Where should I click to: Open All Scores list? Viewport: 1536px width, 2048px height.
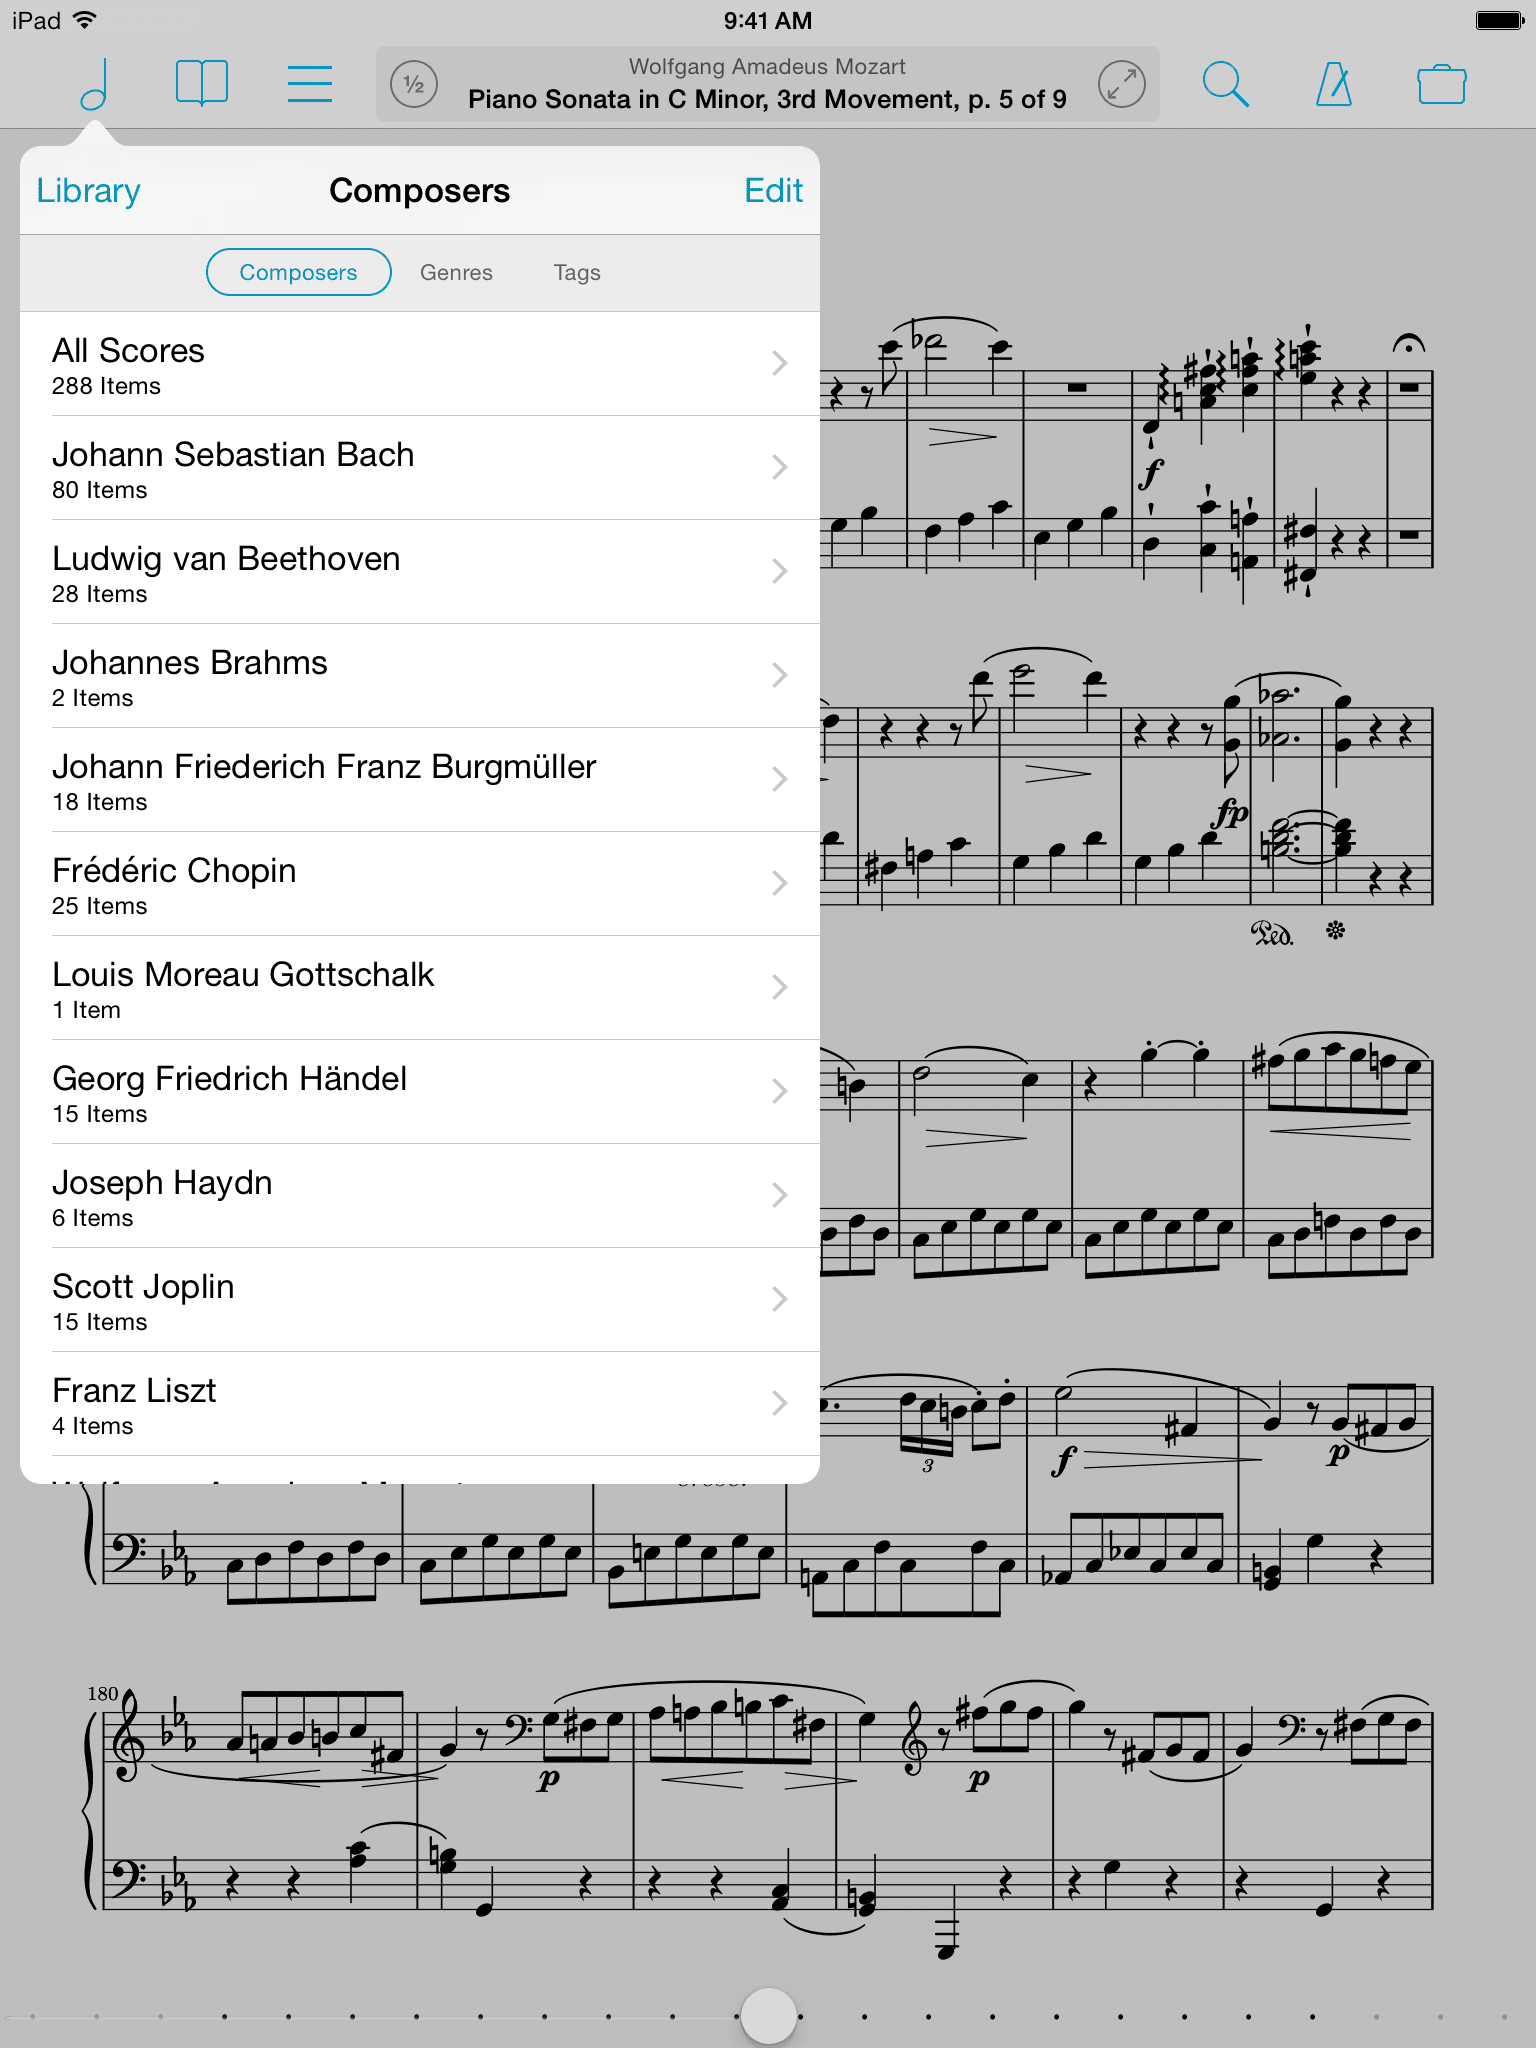click(420, 364)
